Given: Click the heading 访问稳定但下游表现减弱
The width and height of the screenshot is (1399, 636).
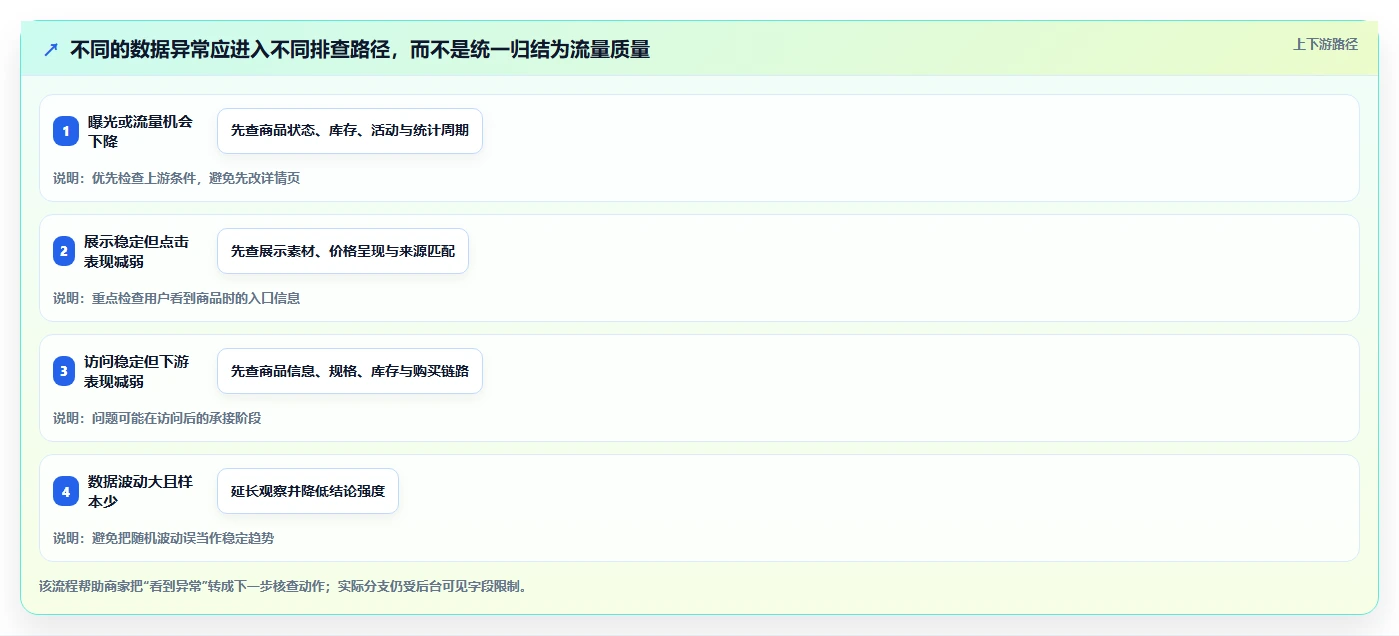Looking at the screenshot, I should point(137,371).
